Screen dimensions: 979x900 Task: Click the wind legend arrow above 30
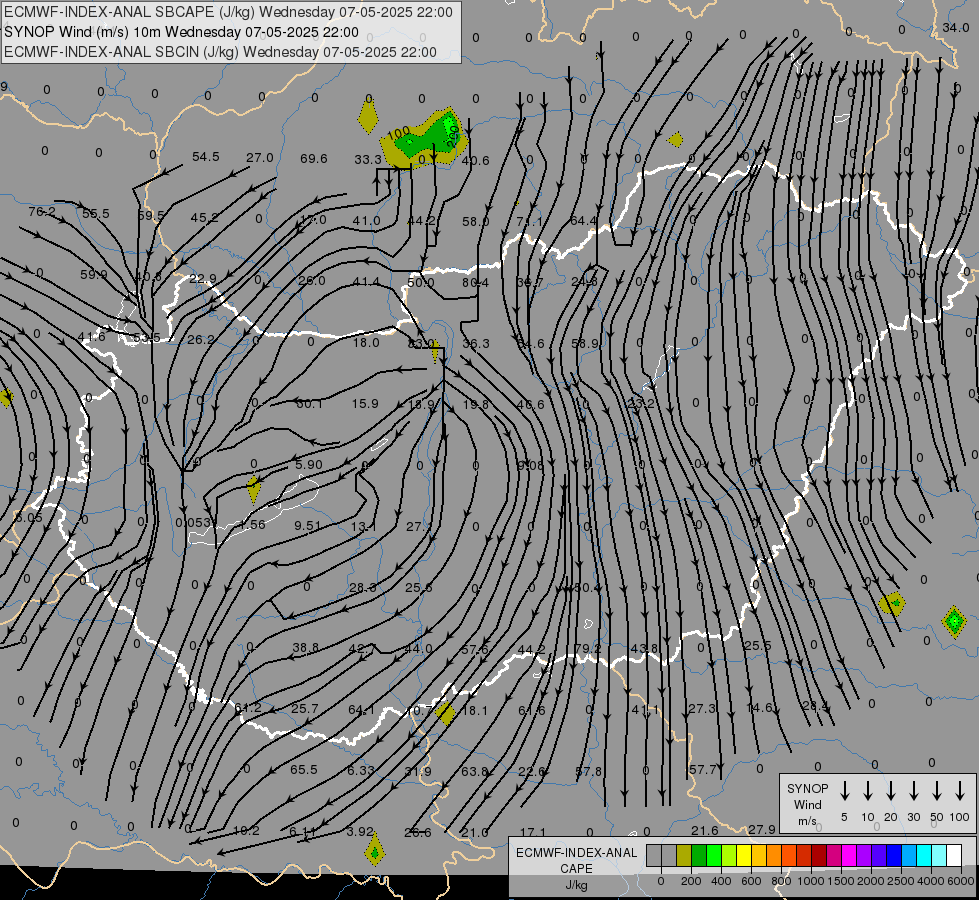pos(913,791)
